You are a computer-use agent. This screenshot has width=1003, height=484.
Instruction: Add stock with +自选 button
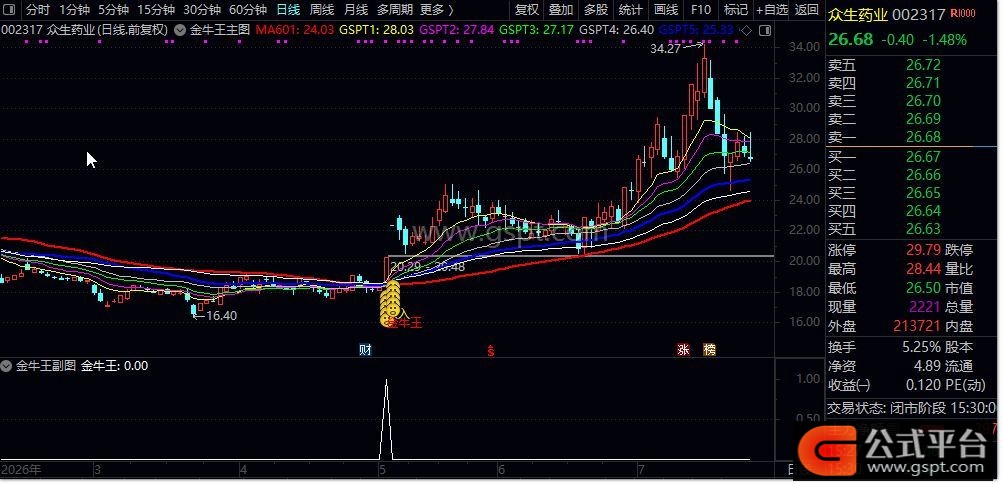point(771,10)
